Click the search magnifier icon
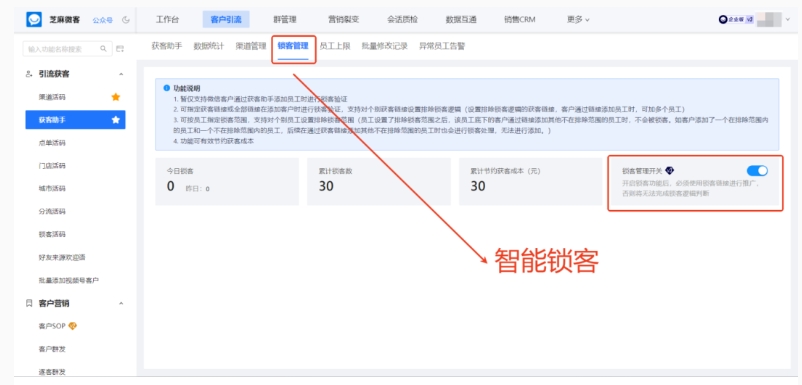 click(103, 49)
